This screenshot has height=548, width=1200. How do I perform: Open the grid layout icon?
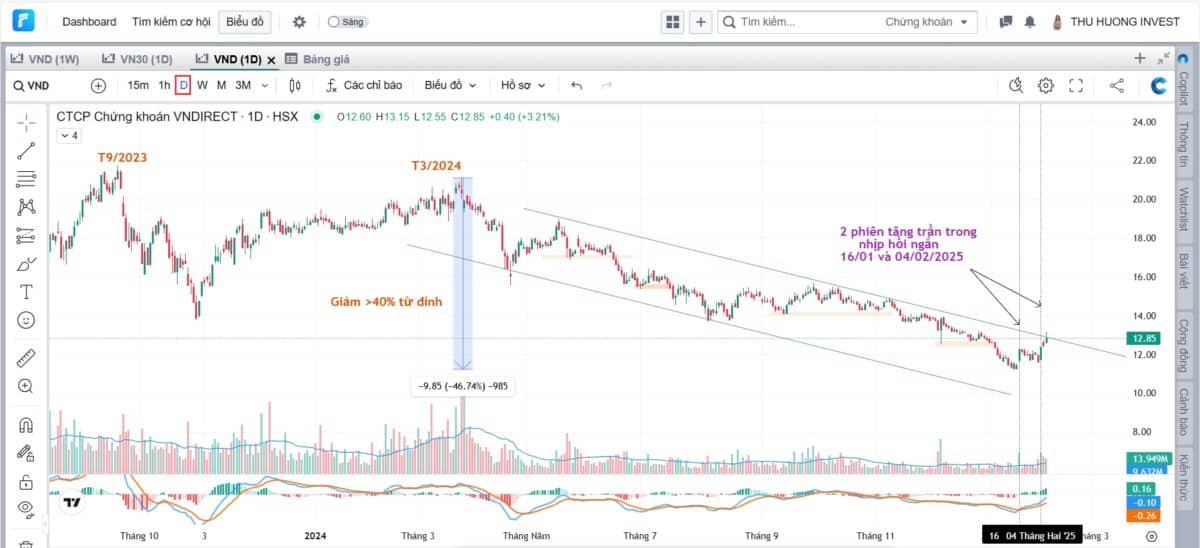click(672, 21)
